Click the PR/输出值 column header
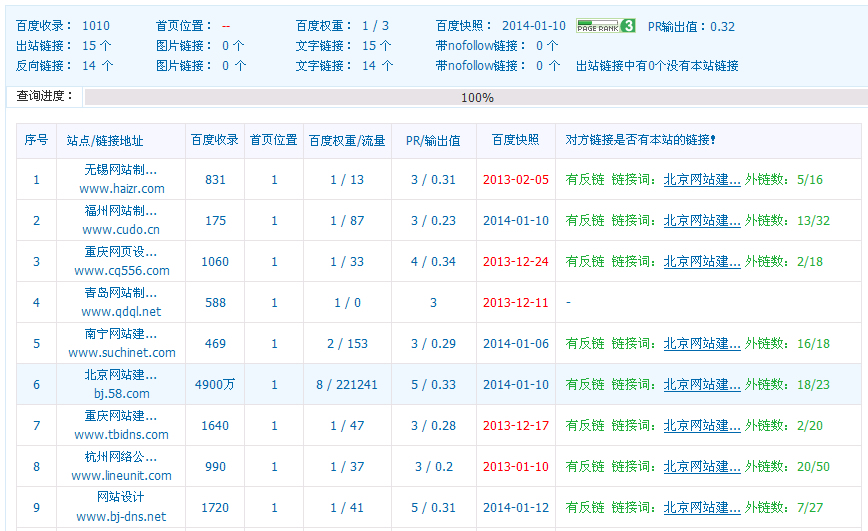This screenshot has width=868, height=531. (433, 141)
